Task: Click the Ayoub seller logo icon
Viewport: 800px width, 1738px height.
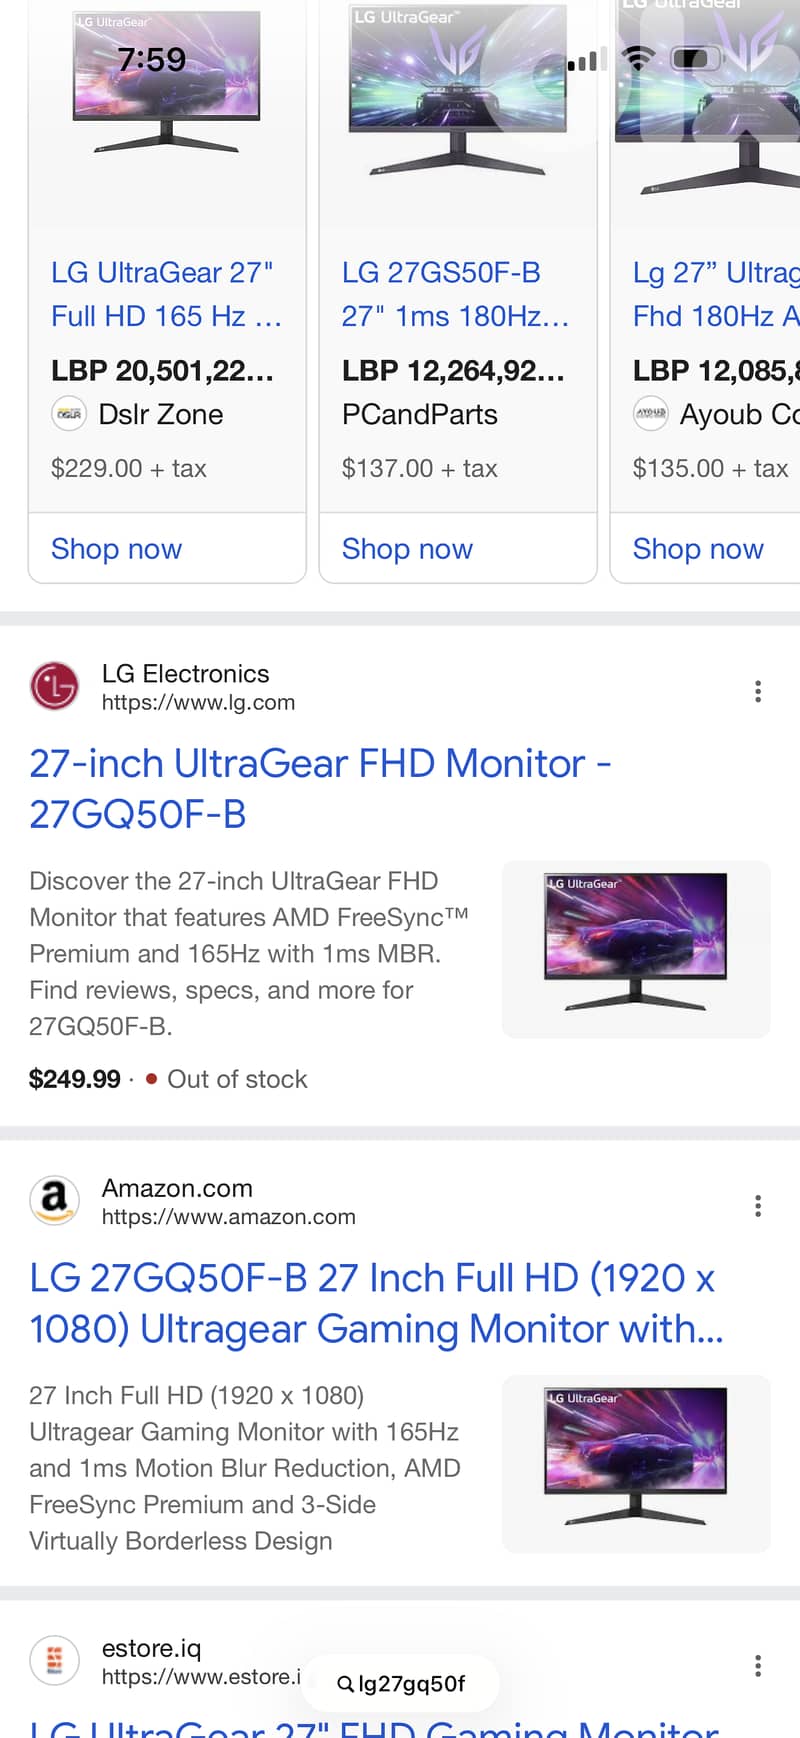Action: pyautogui.click(x=651, y=414)
